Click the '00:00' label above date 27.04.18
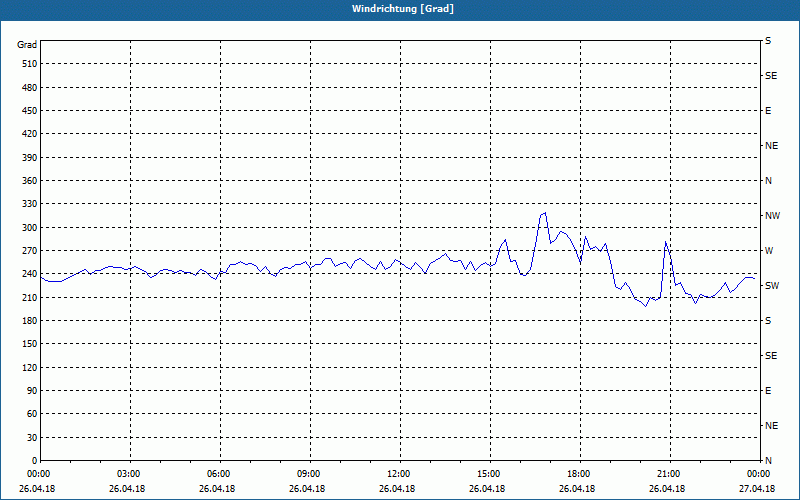Viewport: 800px width, 500px height. (759, 474)
